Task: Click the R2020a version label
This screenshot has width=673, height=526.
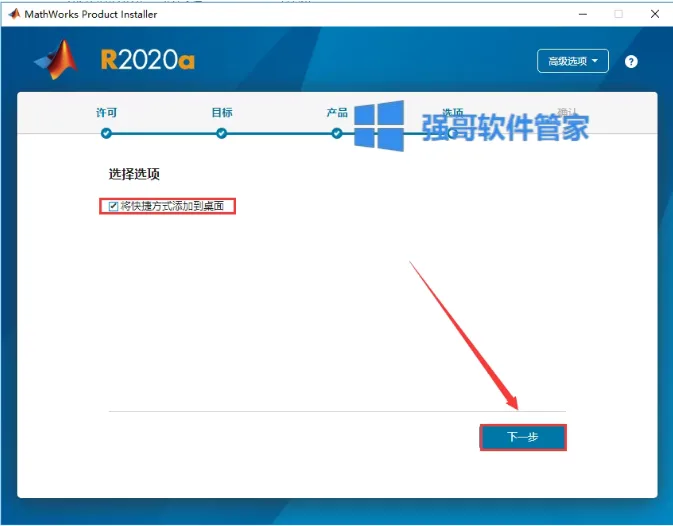Action: (148, 60)
